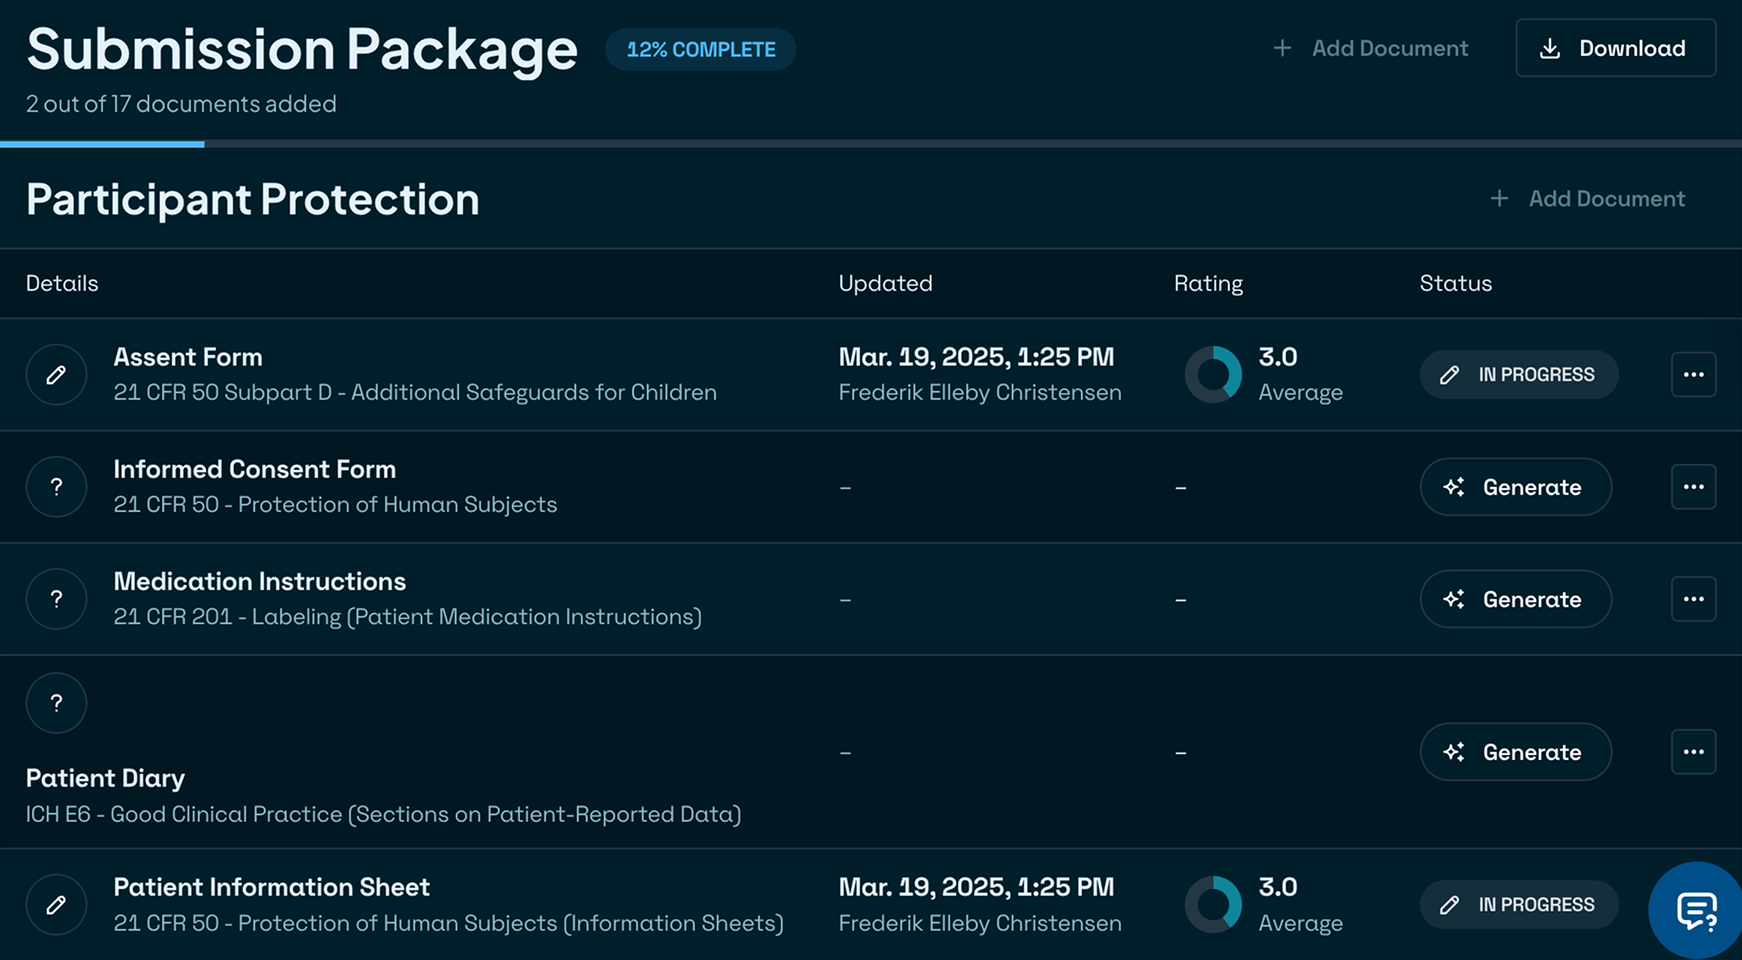Click the IN PROGRESS status of Assent Form
This screenshot has width=1742, height=960.
coord(1518,375)
